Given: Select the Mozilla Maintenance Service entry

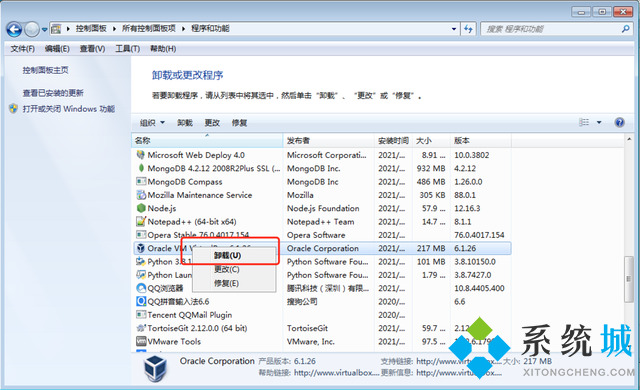Looking at the screenshot, I should coord(200,195).
